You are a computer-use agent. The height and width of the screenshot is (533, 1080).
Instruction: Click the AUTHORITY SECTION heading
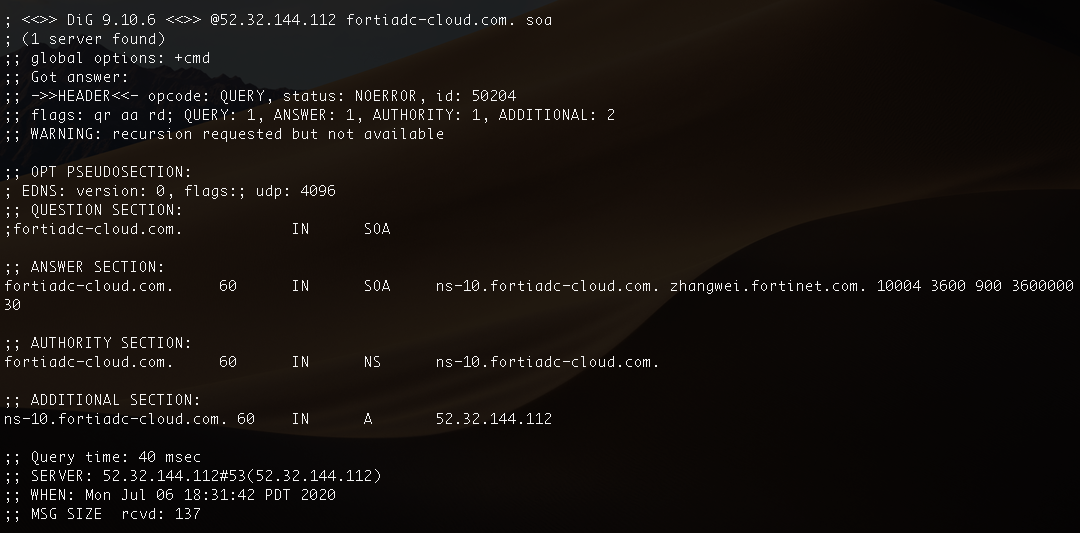111,343
